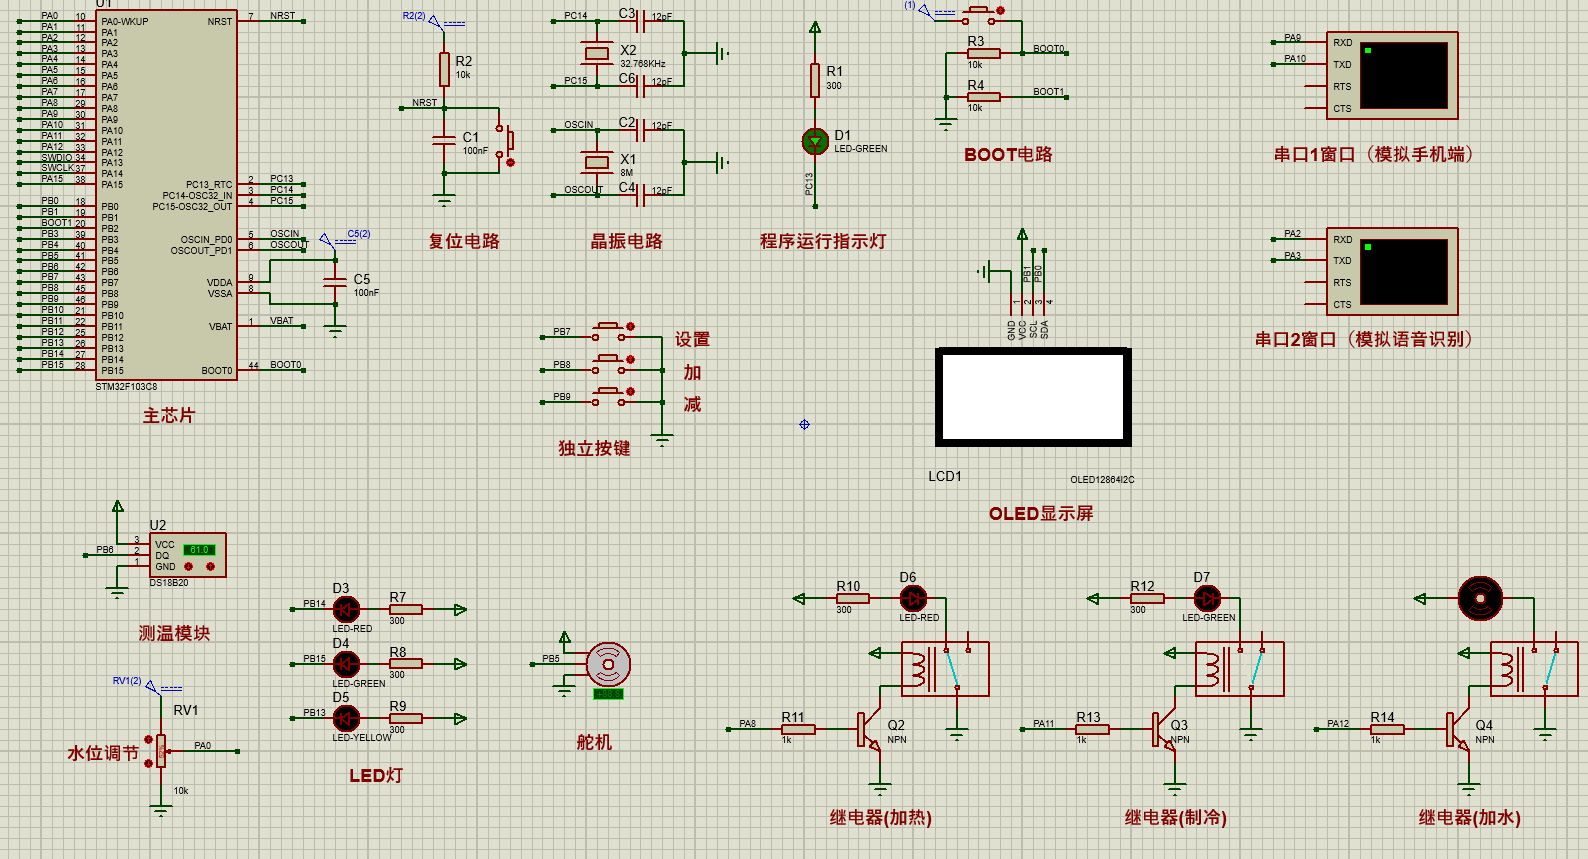Select the R1 300 ohm resistor
The width and height of the screenshot is (1588, 859).
pos(815,80)
